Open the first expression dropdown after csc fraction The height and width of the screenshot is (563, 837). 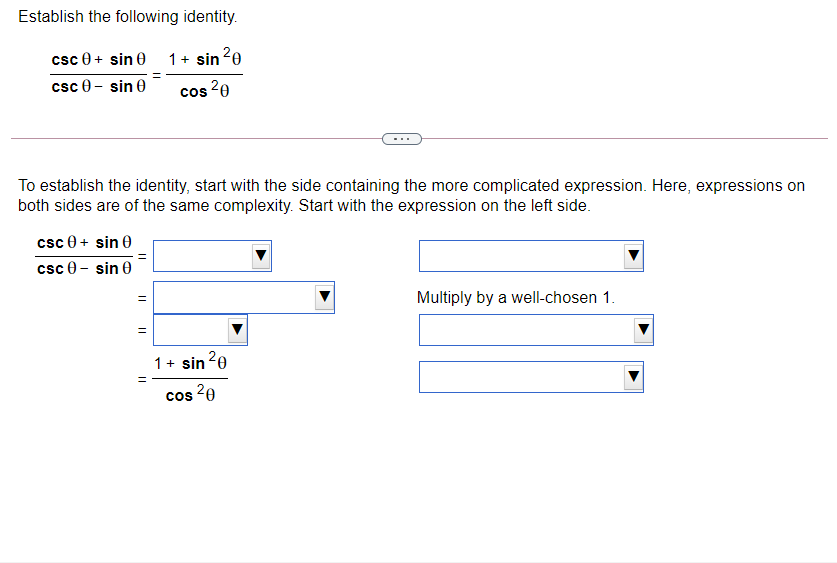212,256
